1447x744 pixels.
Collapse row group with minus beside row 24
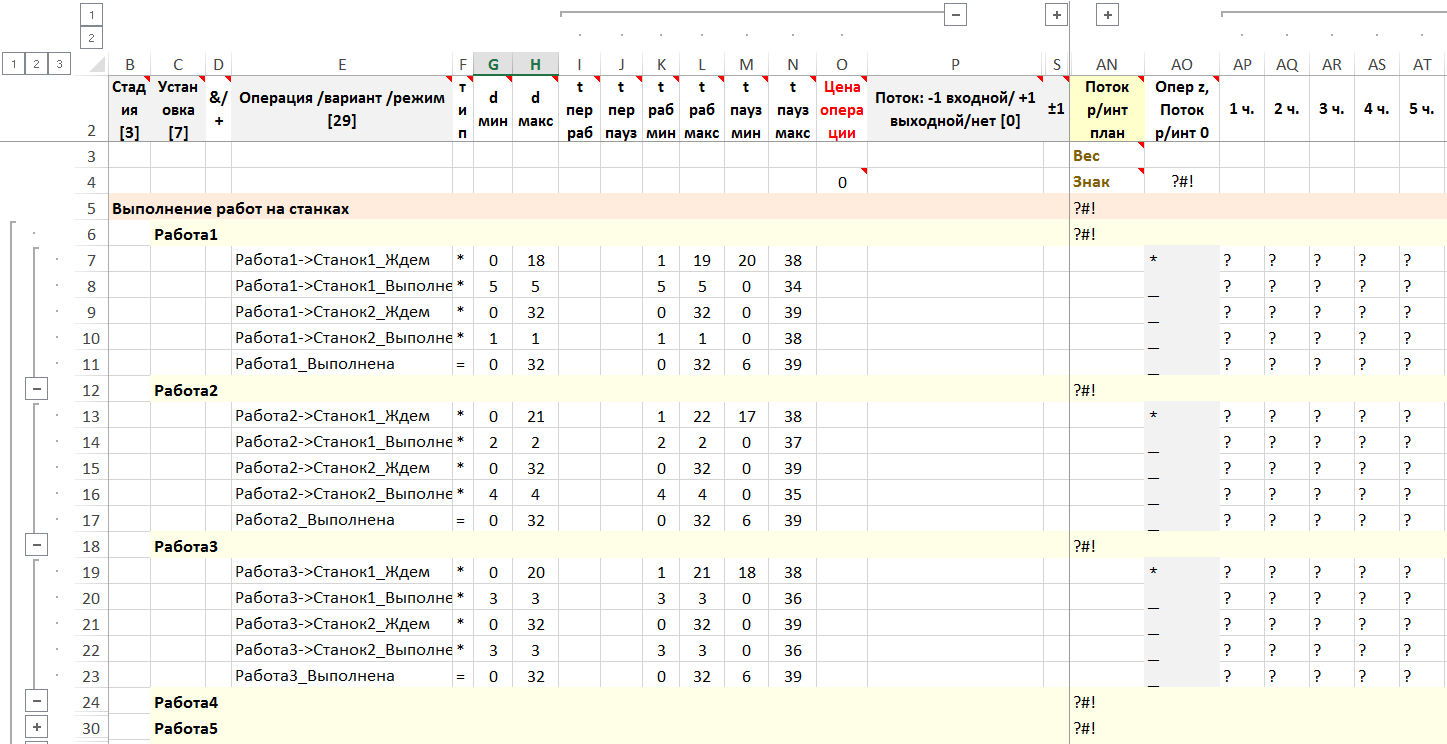click(36, 701)
